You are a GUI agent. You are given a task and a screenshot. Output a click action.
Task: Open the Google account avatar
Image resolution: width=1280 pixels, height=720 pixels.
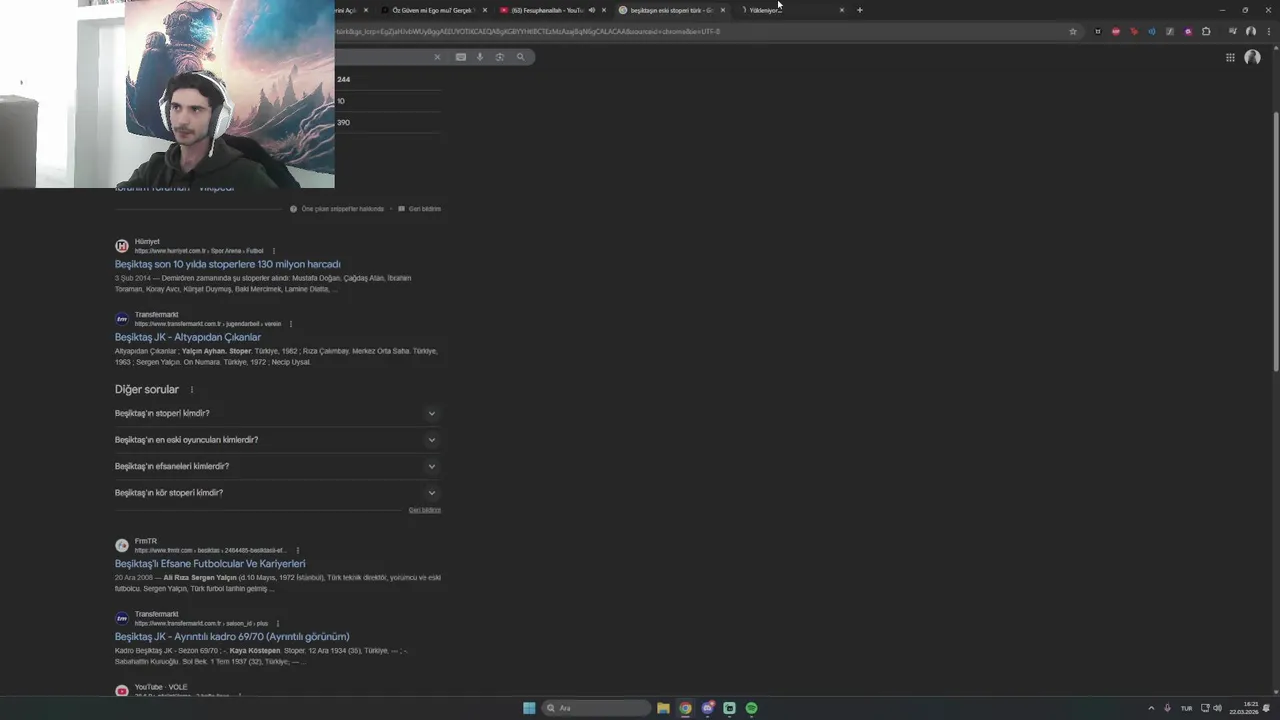1252,58
